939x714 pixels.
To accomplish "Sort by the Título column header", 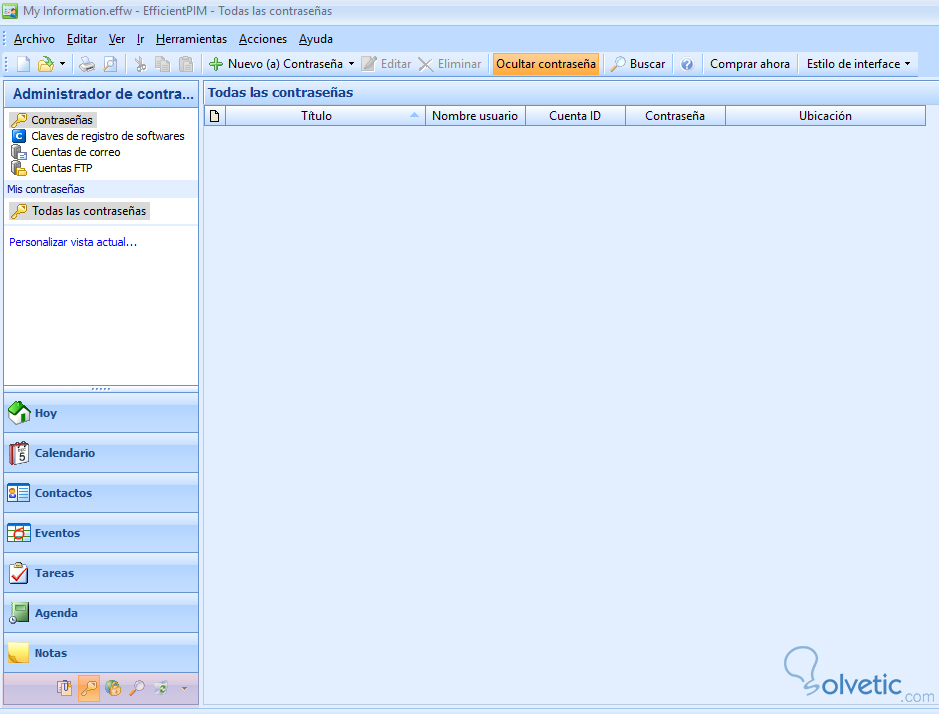I will (325, 116).
